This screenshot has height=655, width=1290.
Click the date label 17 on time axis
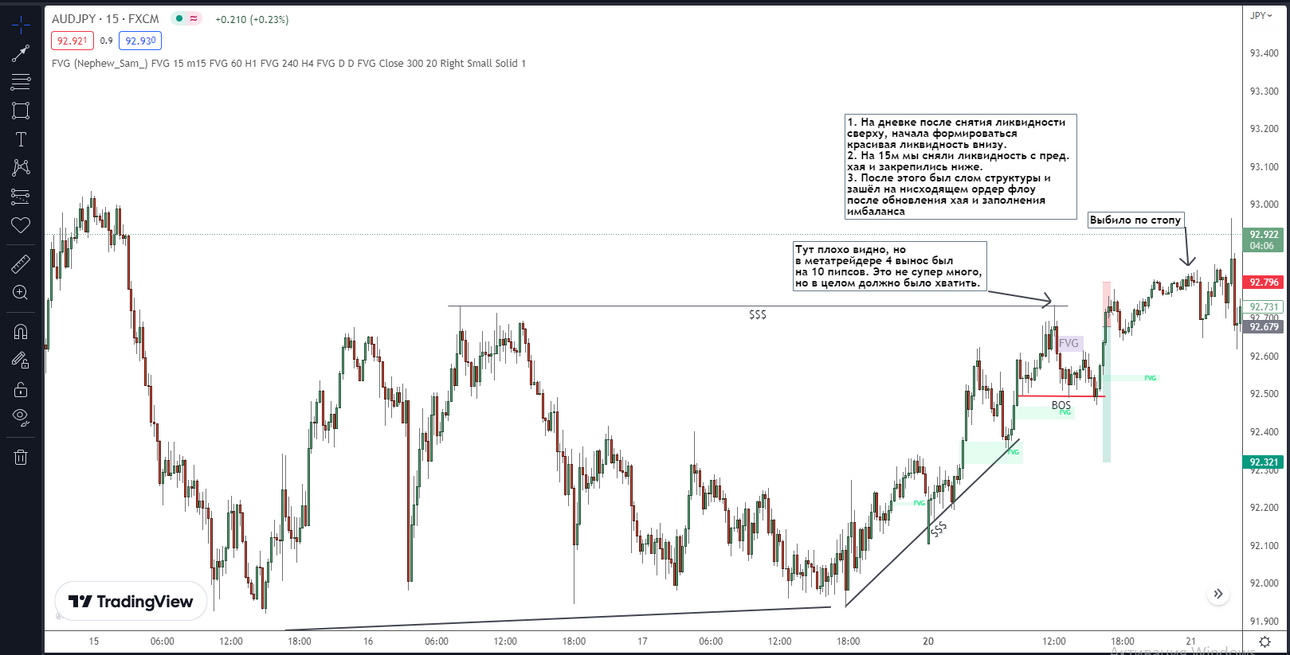pyautogui.click(x=643, y=641)
